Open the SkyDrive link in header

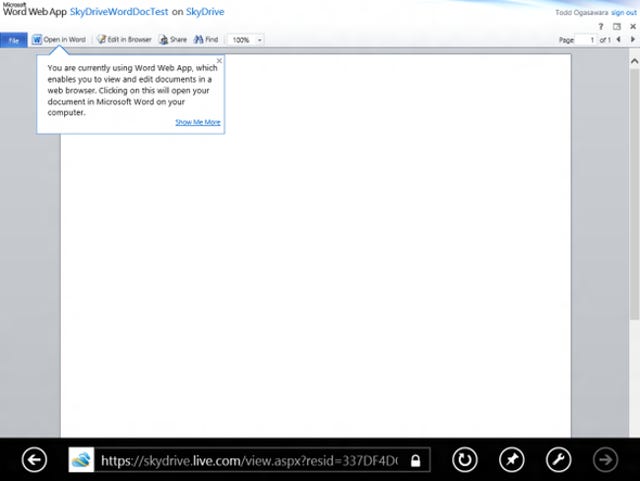[205, 12]
